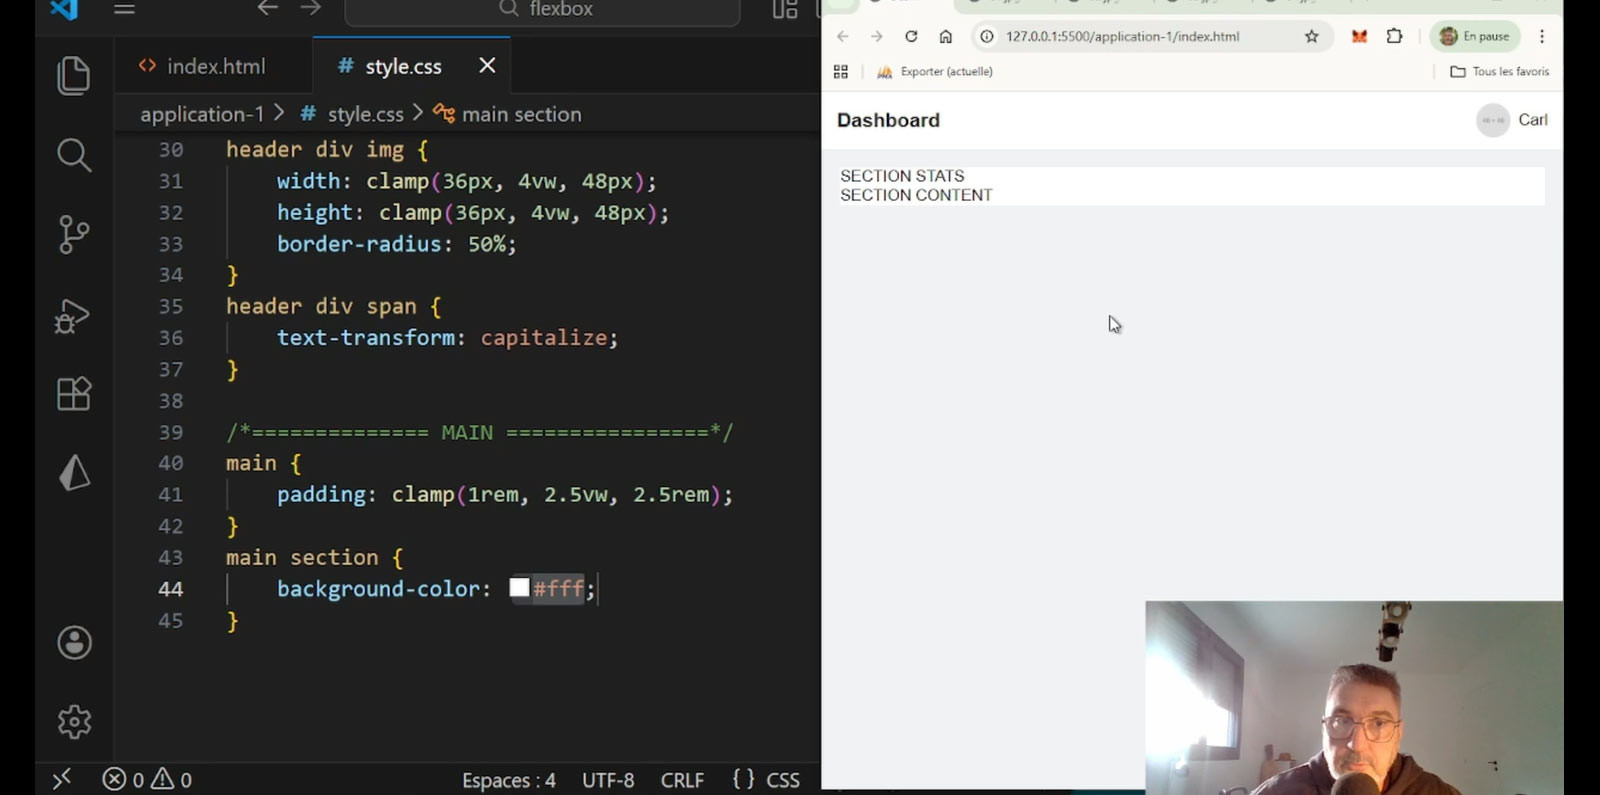Image resolution: width=1600 pixels, height=795 pixels.
Task: Open the Accounts menu icon
Action: (74, 643)
